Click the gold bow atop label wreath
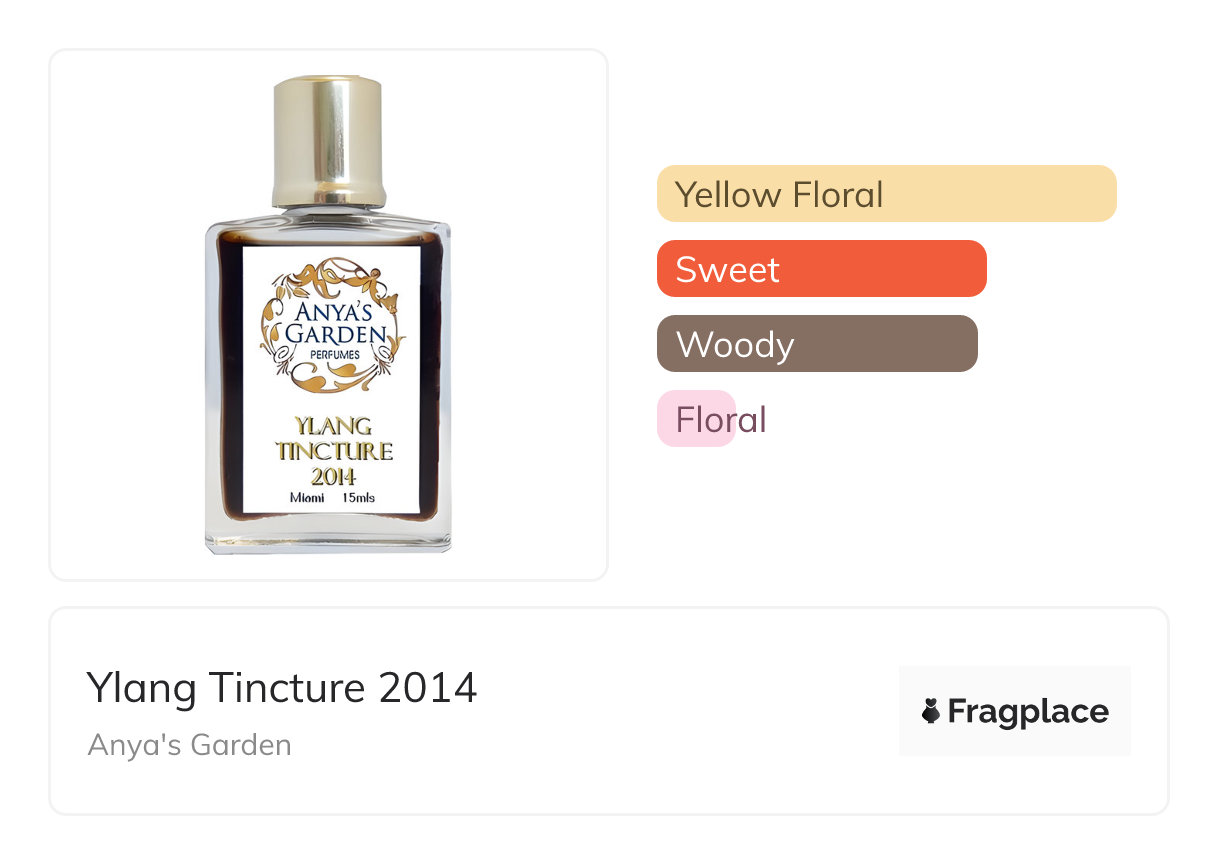The width and height of the screenshot is (1218, 864). pyautogui.click(x=331, y=274)
